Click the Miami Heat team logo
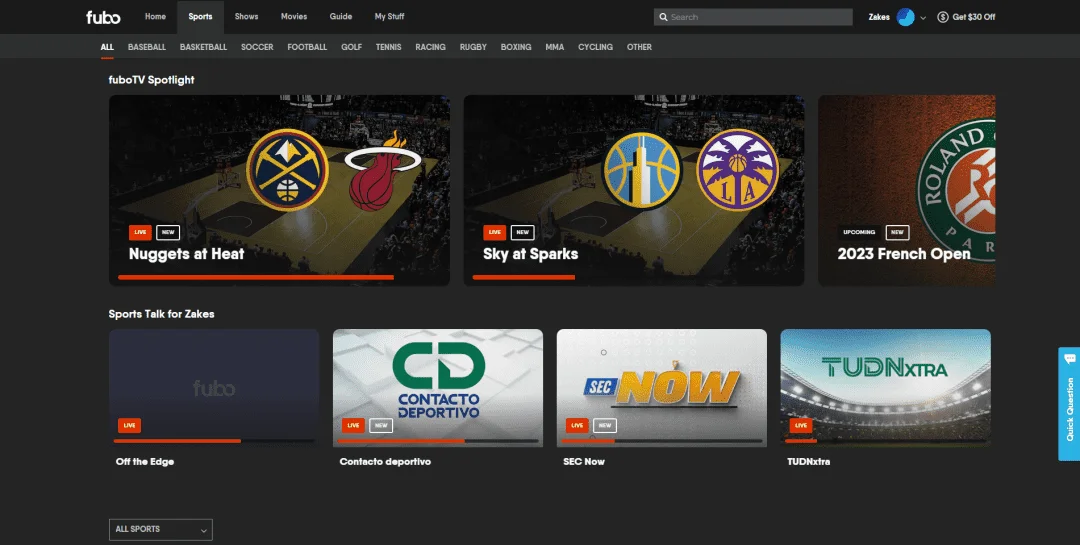Image resolution: width=1080 pixels, height=545 pixels. pyautogui.click(x=382, y=171)
